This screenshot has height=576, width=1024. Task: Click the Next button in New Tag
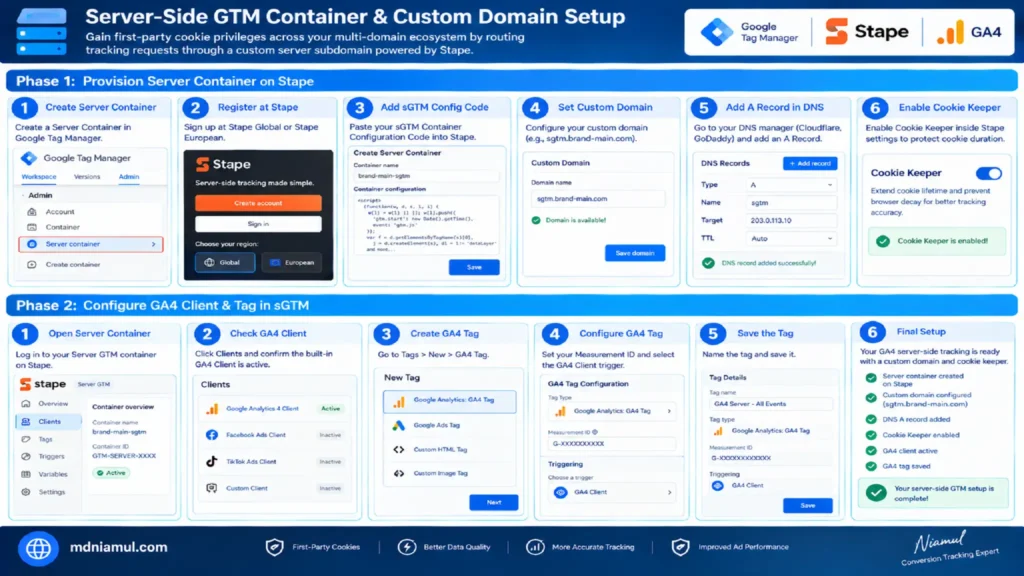494,502
